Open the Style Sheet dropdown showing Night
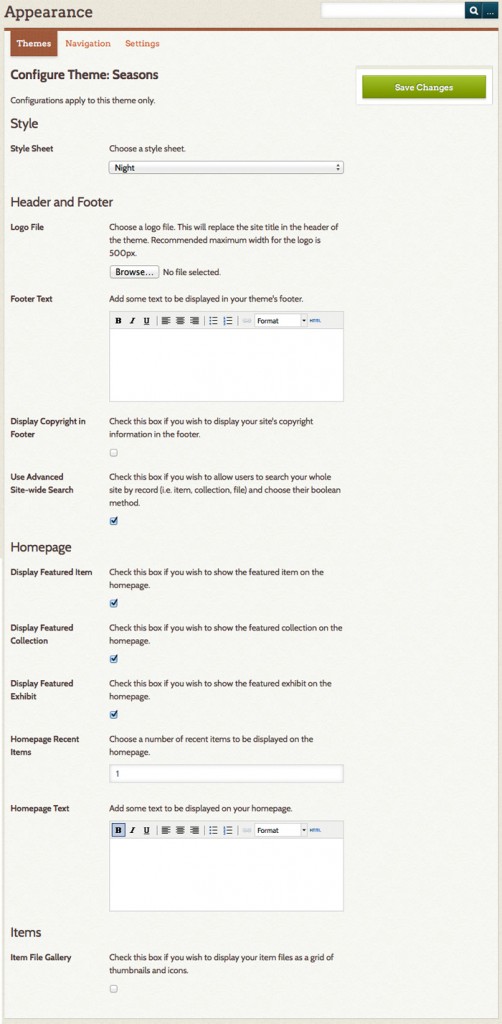This screenshot has width=502, height=1024. pyautogui.click(x=226, y=168)
